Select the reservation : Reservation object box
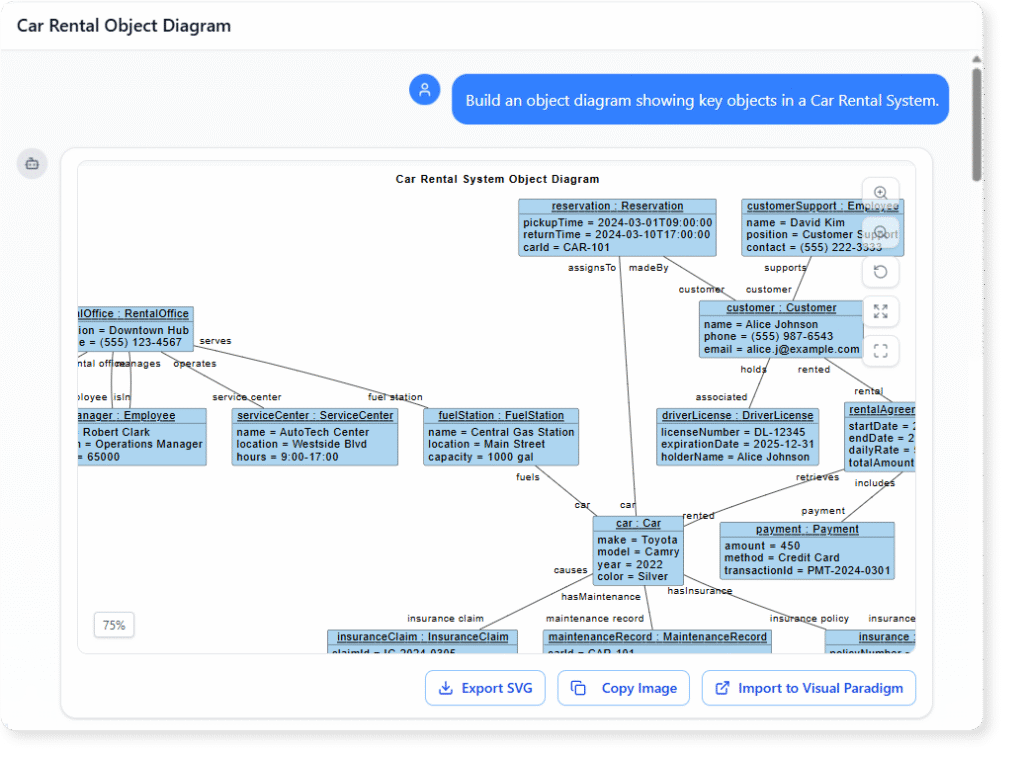Screen dimensions: 1024x758 (615, 227)
